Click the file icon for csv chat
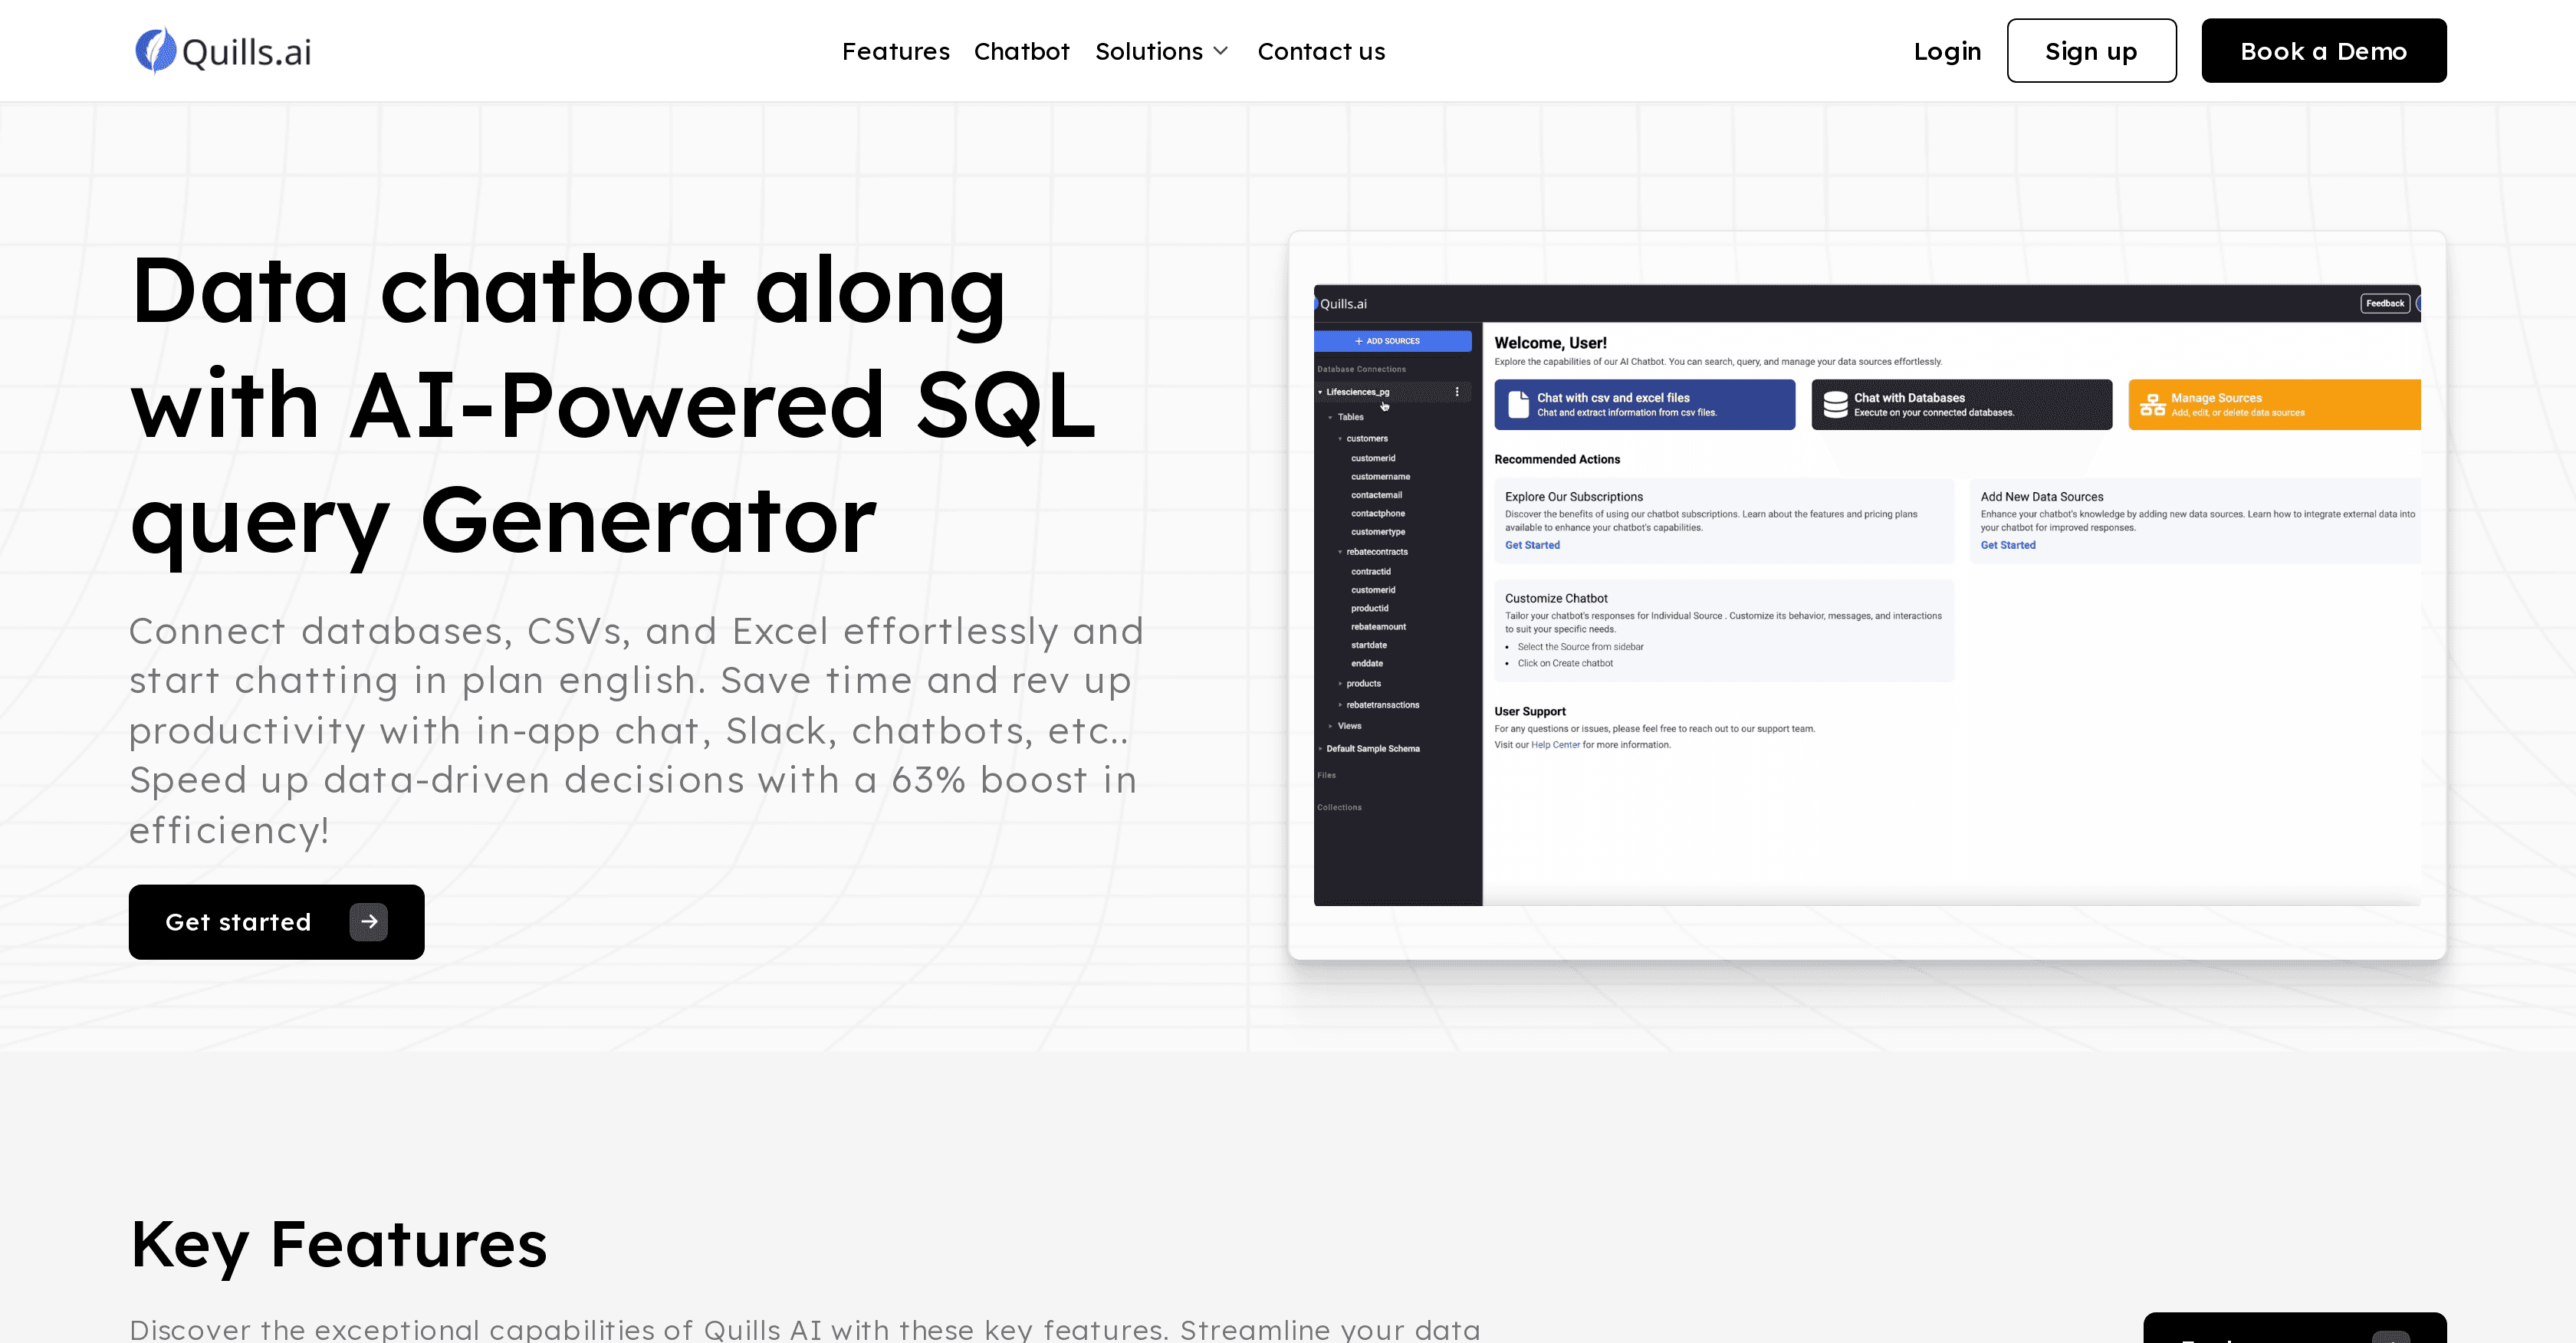 1518,404
